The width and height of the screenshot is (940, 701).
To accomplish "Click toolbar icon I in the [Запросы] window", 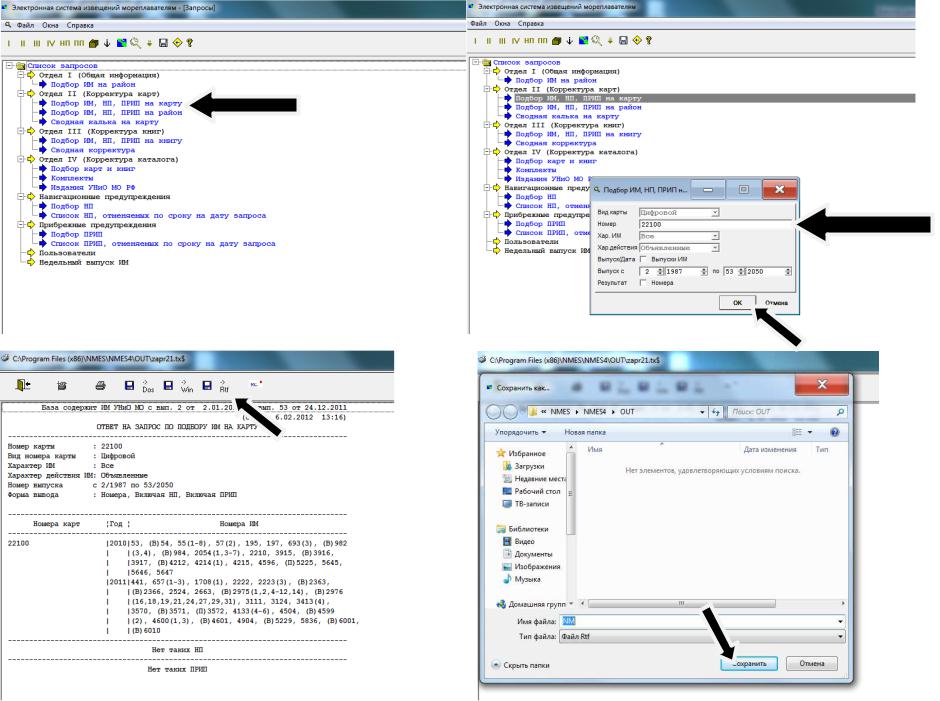I will pos(9,43).
